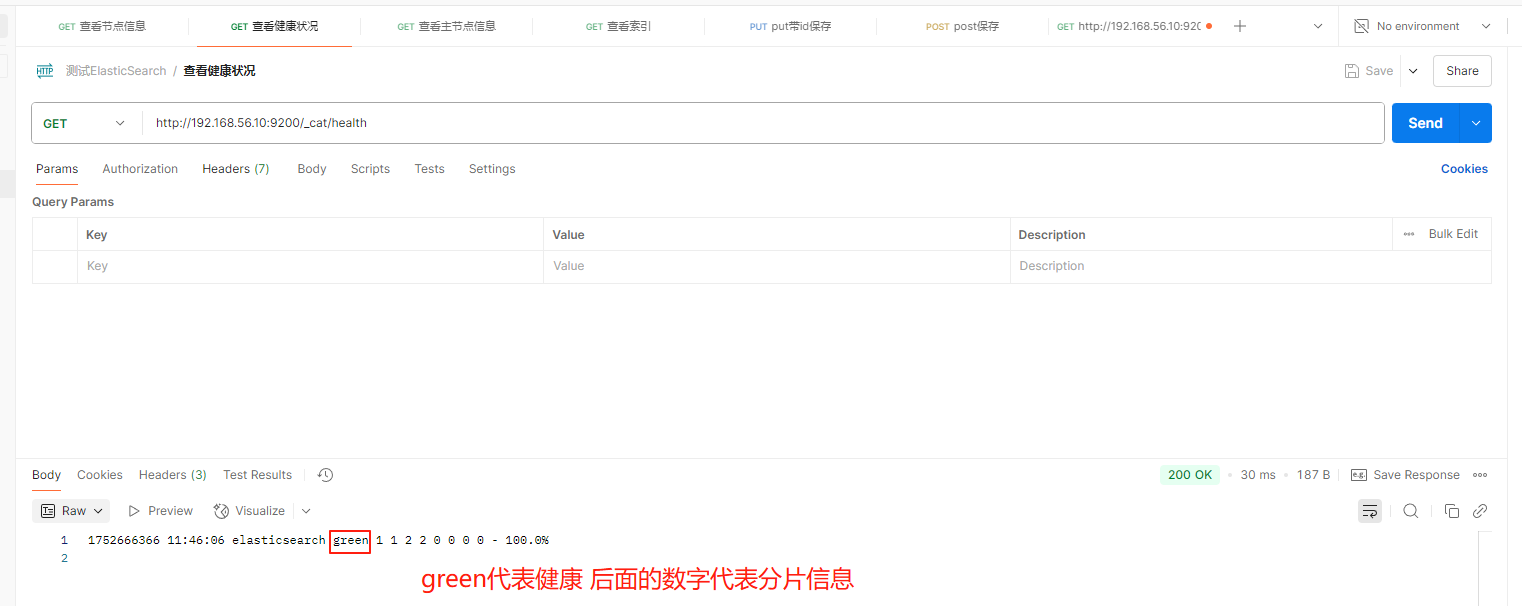Open the response more options ellipsis
The height and width of the screenshot is (606, 1522).
coord(1480,475)
